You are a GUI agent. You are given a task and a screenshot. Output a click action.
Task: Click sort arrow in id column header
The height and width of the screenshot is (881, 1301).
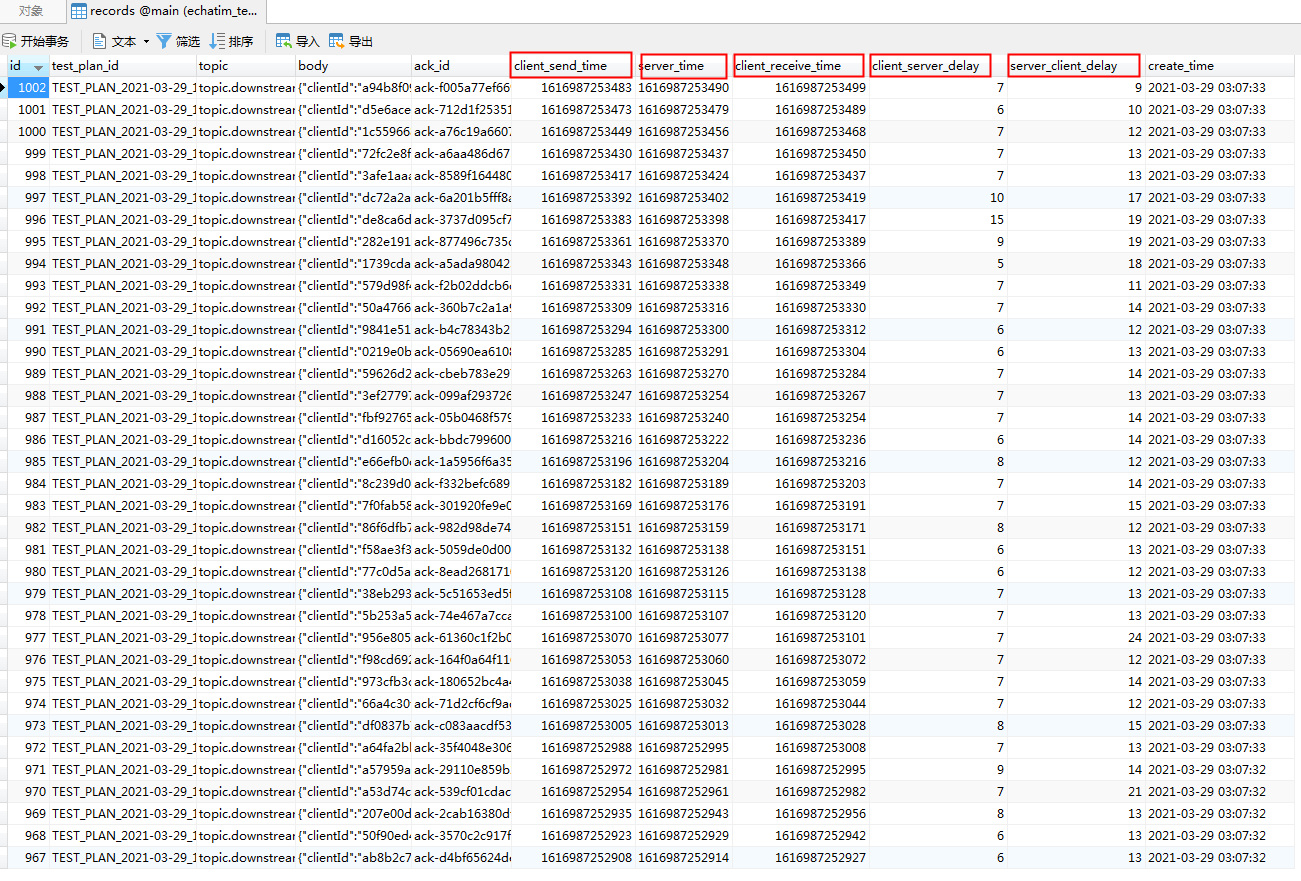click(x=38, y=67)
